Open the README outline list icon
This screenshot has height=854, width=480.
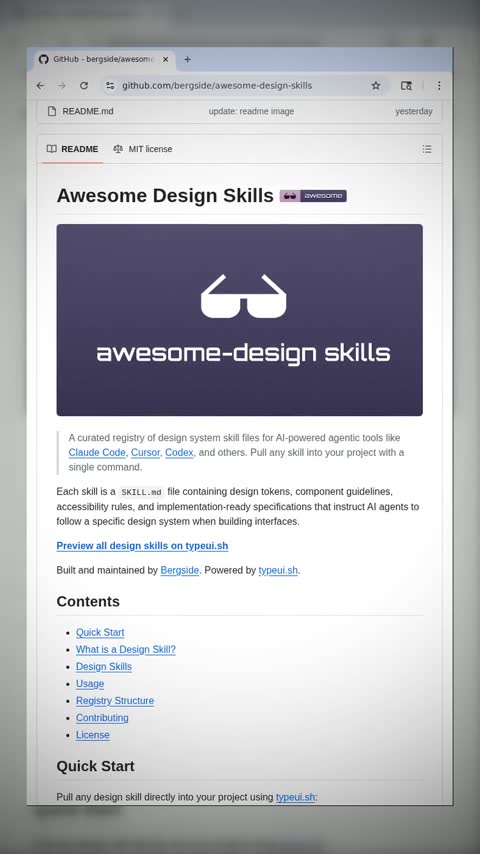[x=427, y=149]
